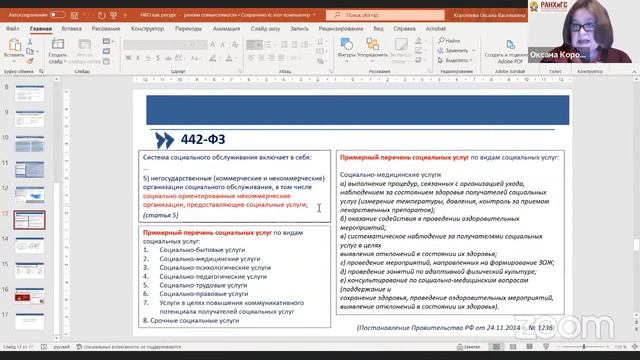Toggle Strikethrough formatting

(x=168, y=58)
